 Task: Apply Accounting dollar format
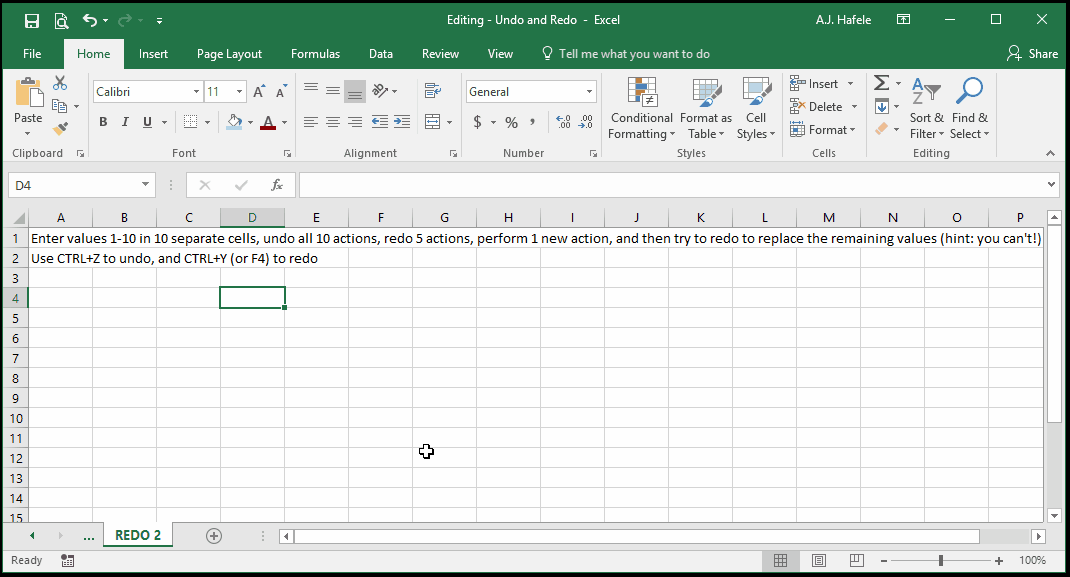coord(478,122)
